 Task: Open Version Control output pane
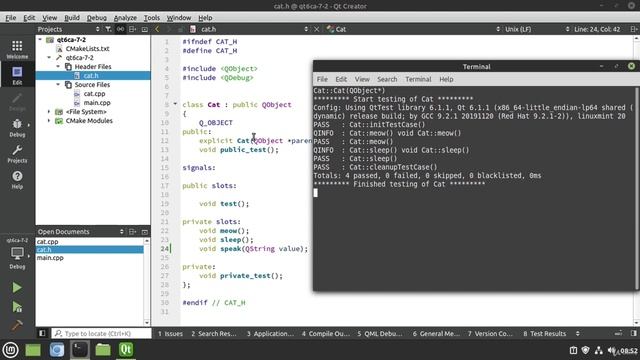pos(490,333)
